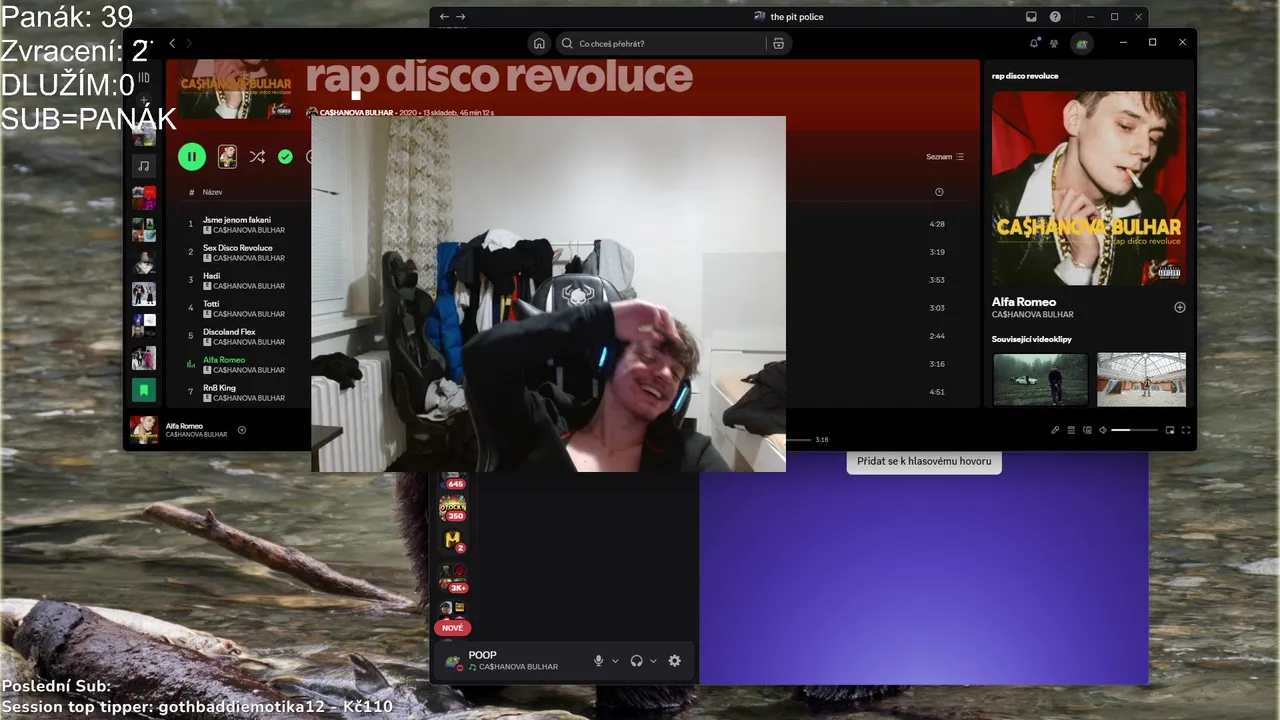This screenshot has height=720, width=1280.
Task: Go back in Spotify navigation
Action: pos(172,43)
